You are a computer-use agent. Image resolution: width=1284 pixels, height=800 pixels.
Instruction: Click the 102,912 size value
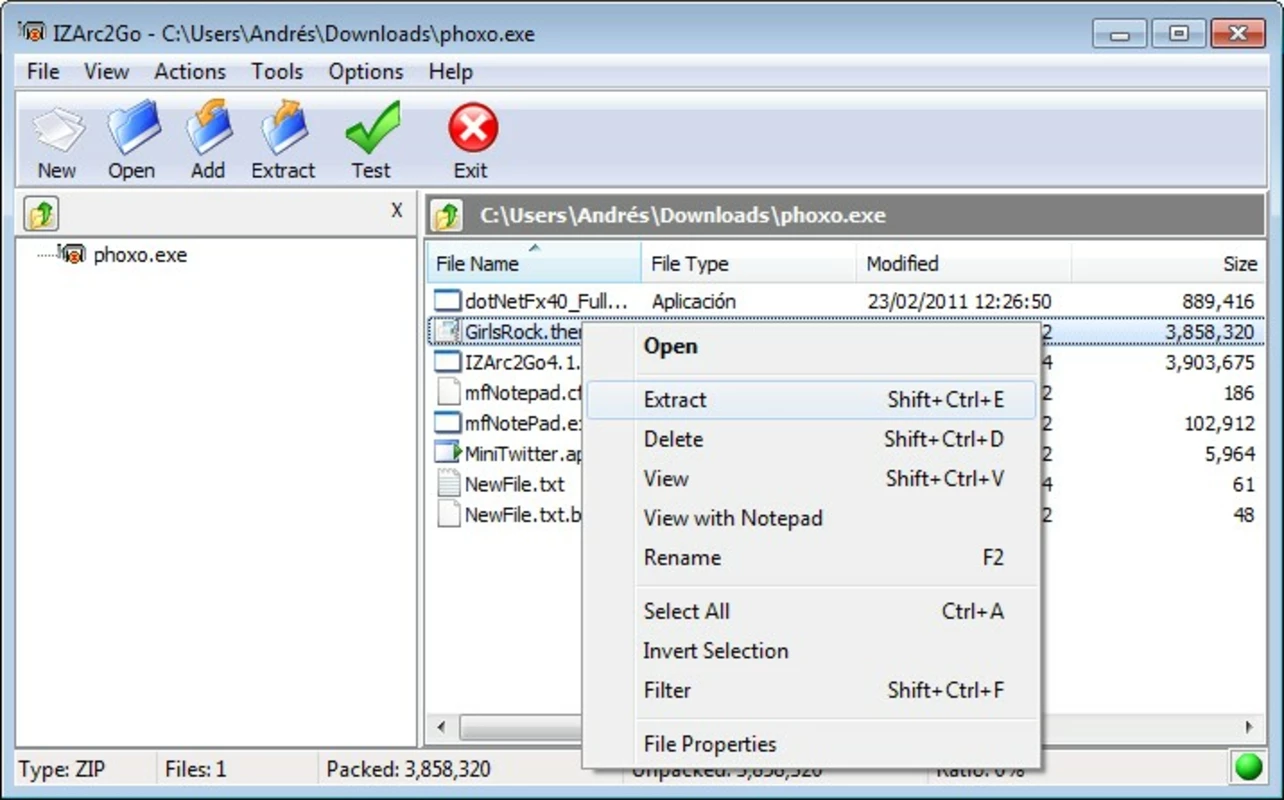click(1219, 423)
